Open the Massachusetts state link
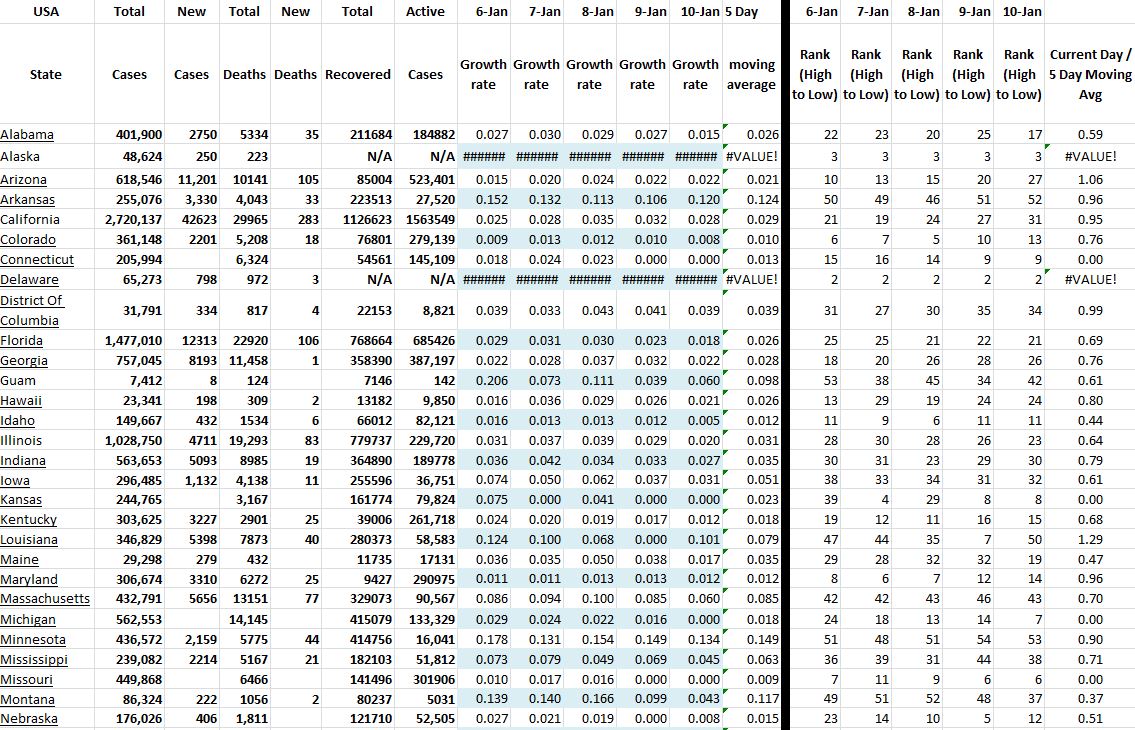This screenshot has width=1135, height=730. (45, 599)
